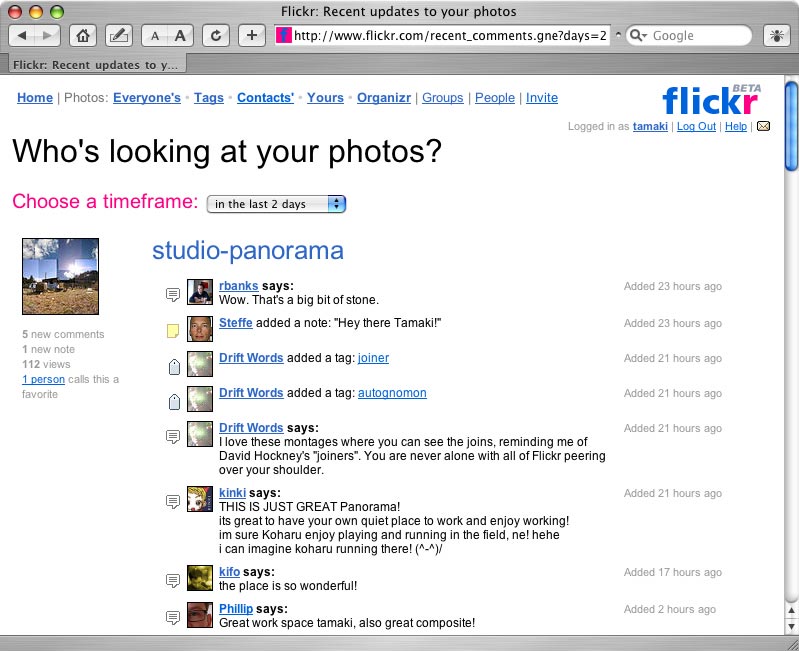Viewport: 799px width, 651px height.
Task: Open the 'joiner' tag link
Action: (373, 358)
